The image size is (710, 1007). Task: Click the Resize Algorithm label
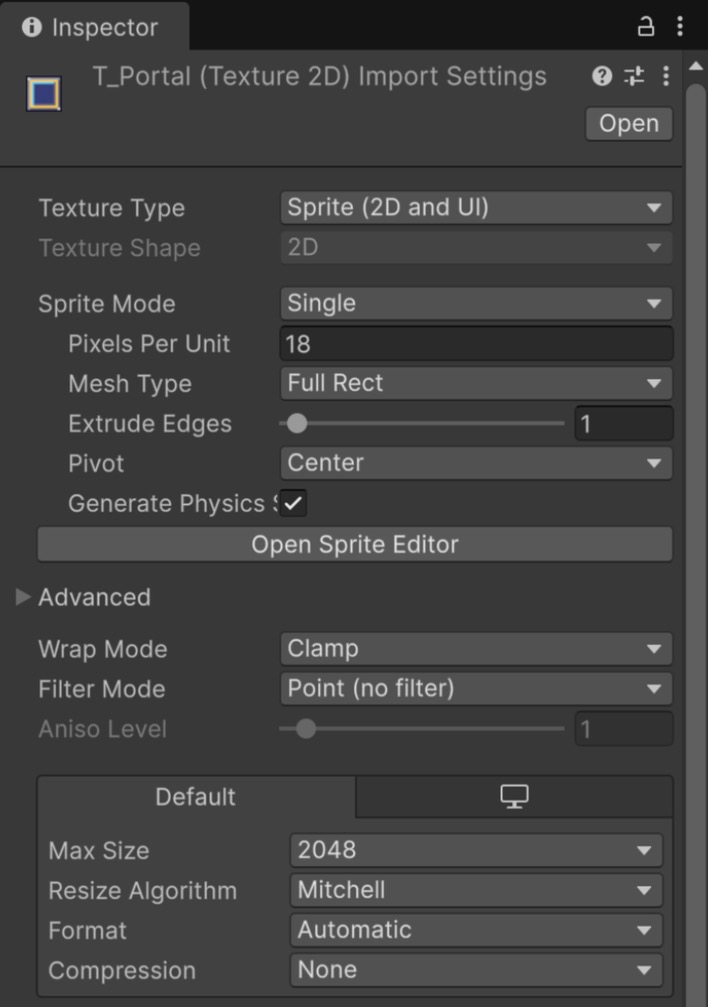(x=143, y=891)
